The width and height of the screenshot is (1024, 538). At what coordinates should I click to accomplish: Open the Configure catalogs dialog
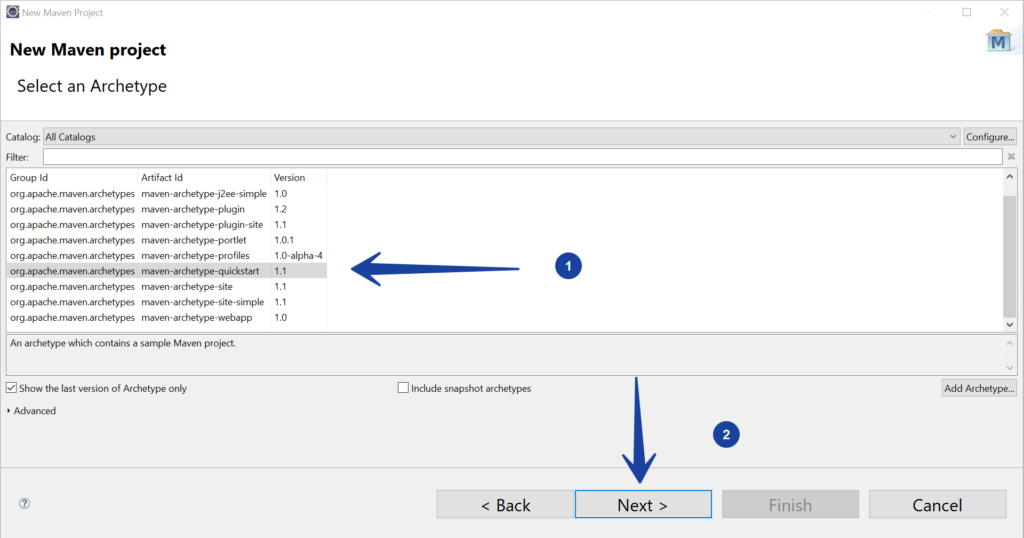(x=990, y=136)
